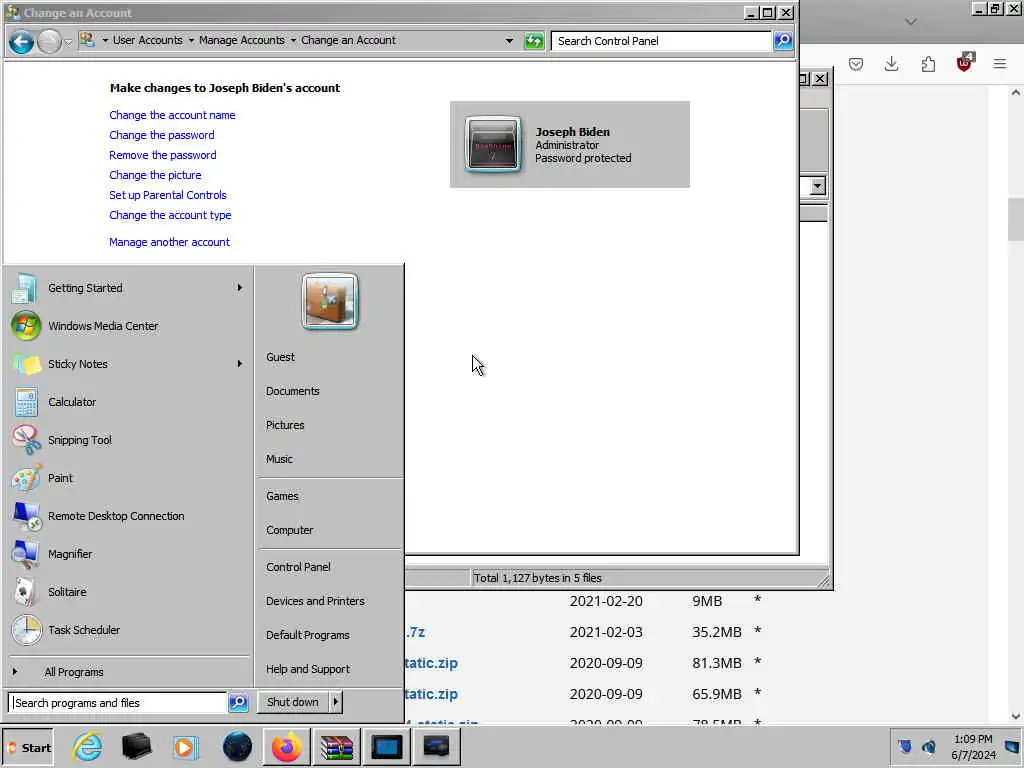Screen dimensions: 1024x768
Task: Click the Windows Media Player taskbar icon
Action: click(x=185, y=746)
